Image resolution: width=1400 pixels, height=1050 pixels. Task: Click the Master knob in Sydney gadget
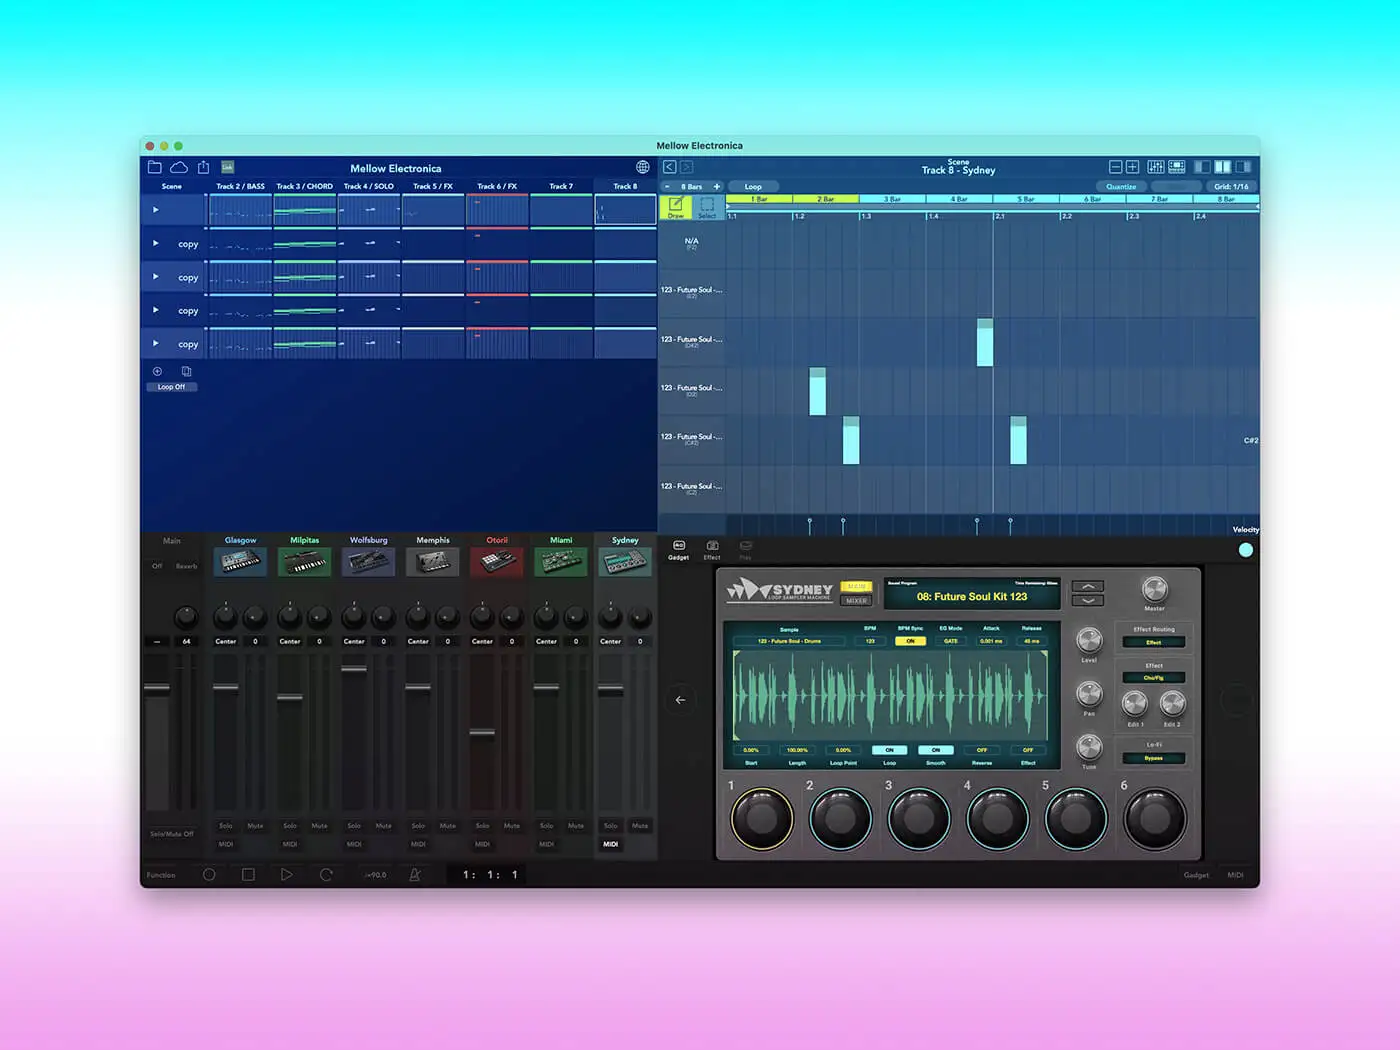[1154, 589]
